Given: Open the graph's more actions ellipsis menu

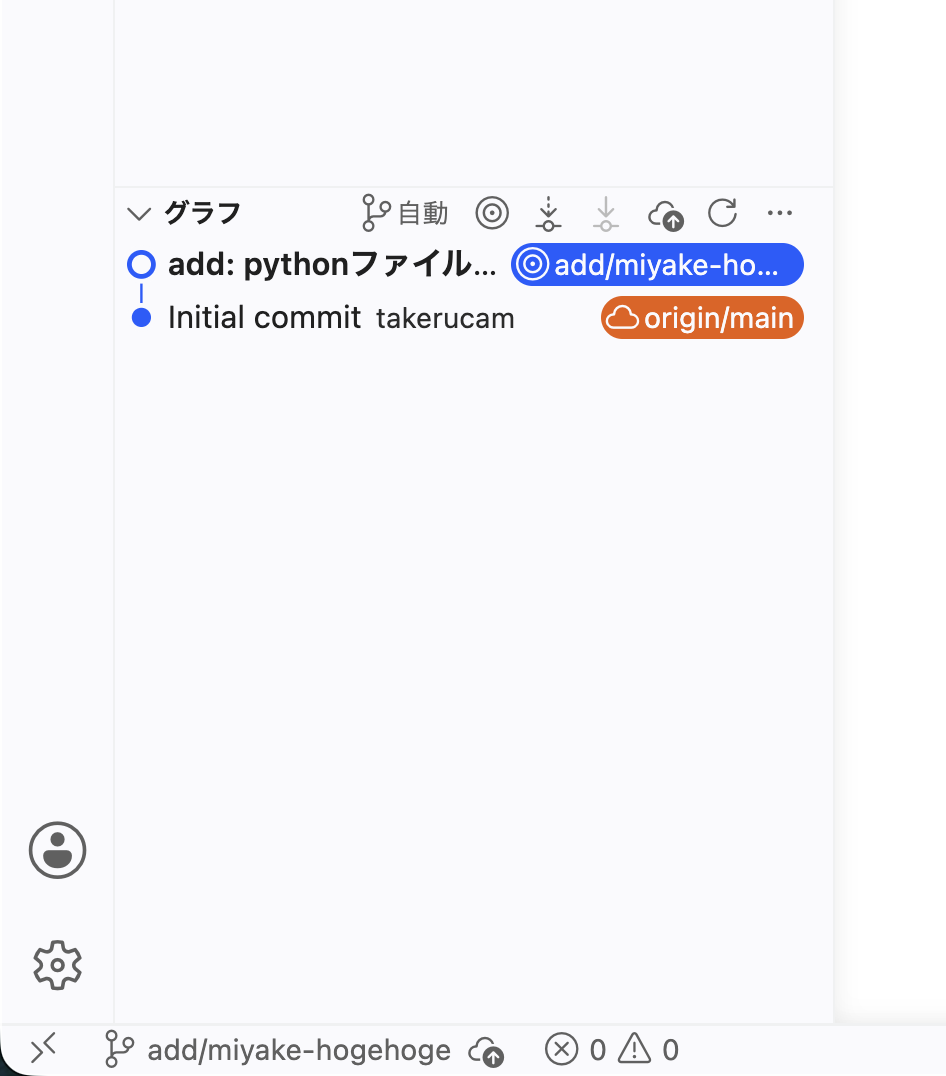Looking at the screenshot, I should click(780, 213).
